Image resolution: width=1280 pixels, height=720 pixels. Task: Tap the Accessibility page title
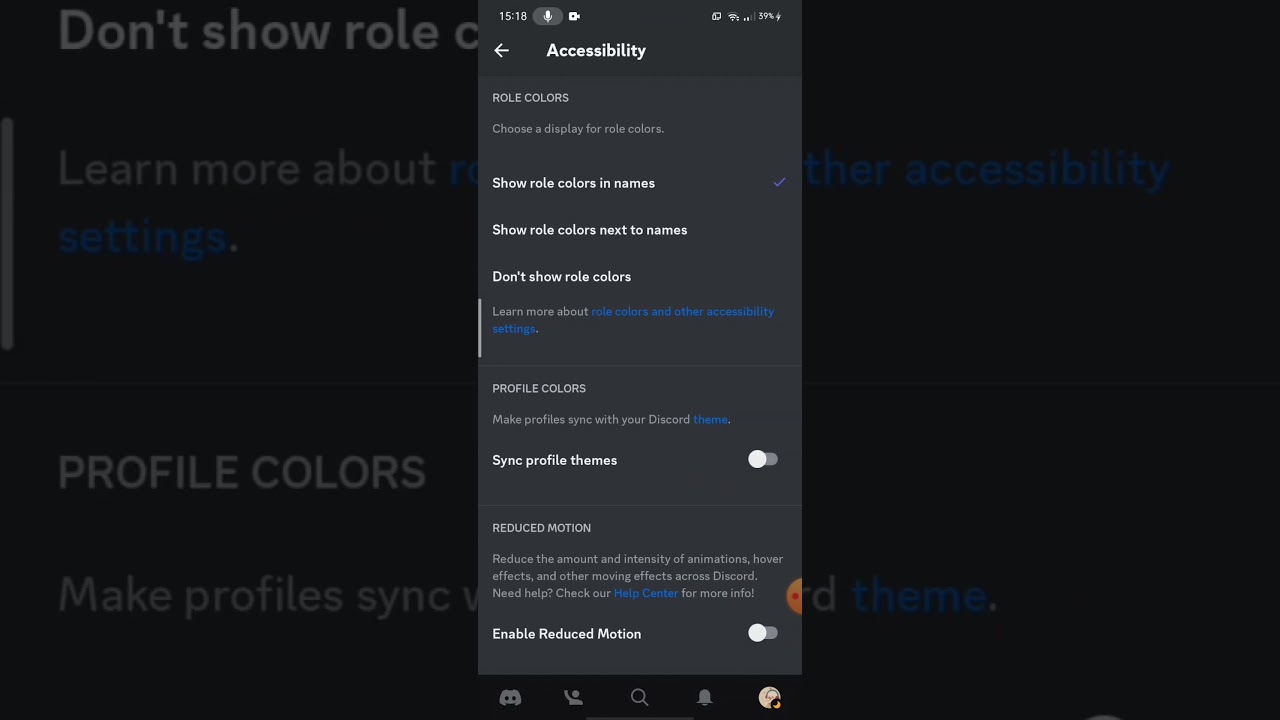pyautogui.click(x=596, y=50)
